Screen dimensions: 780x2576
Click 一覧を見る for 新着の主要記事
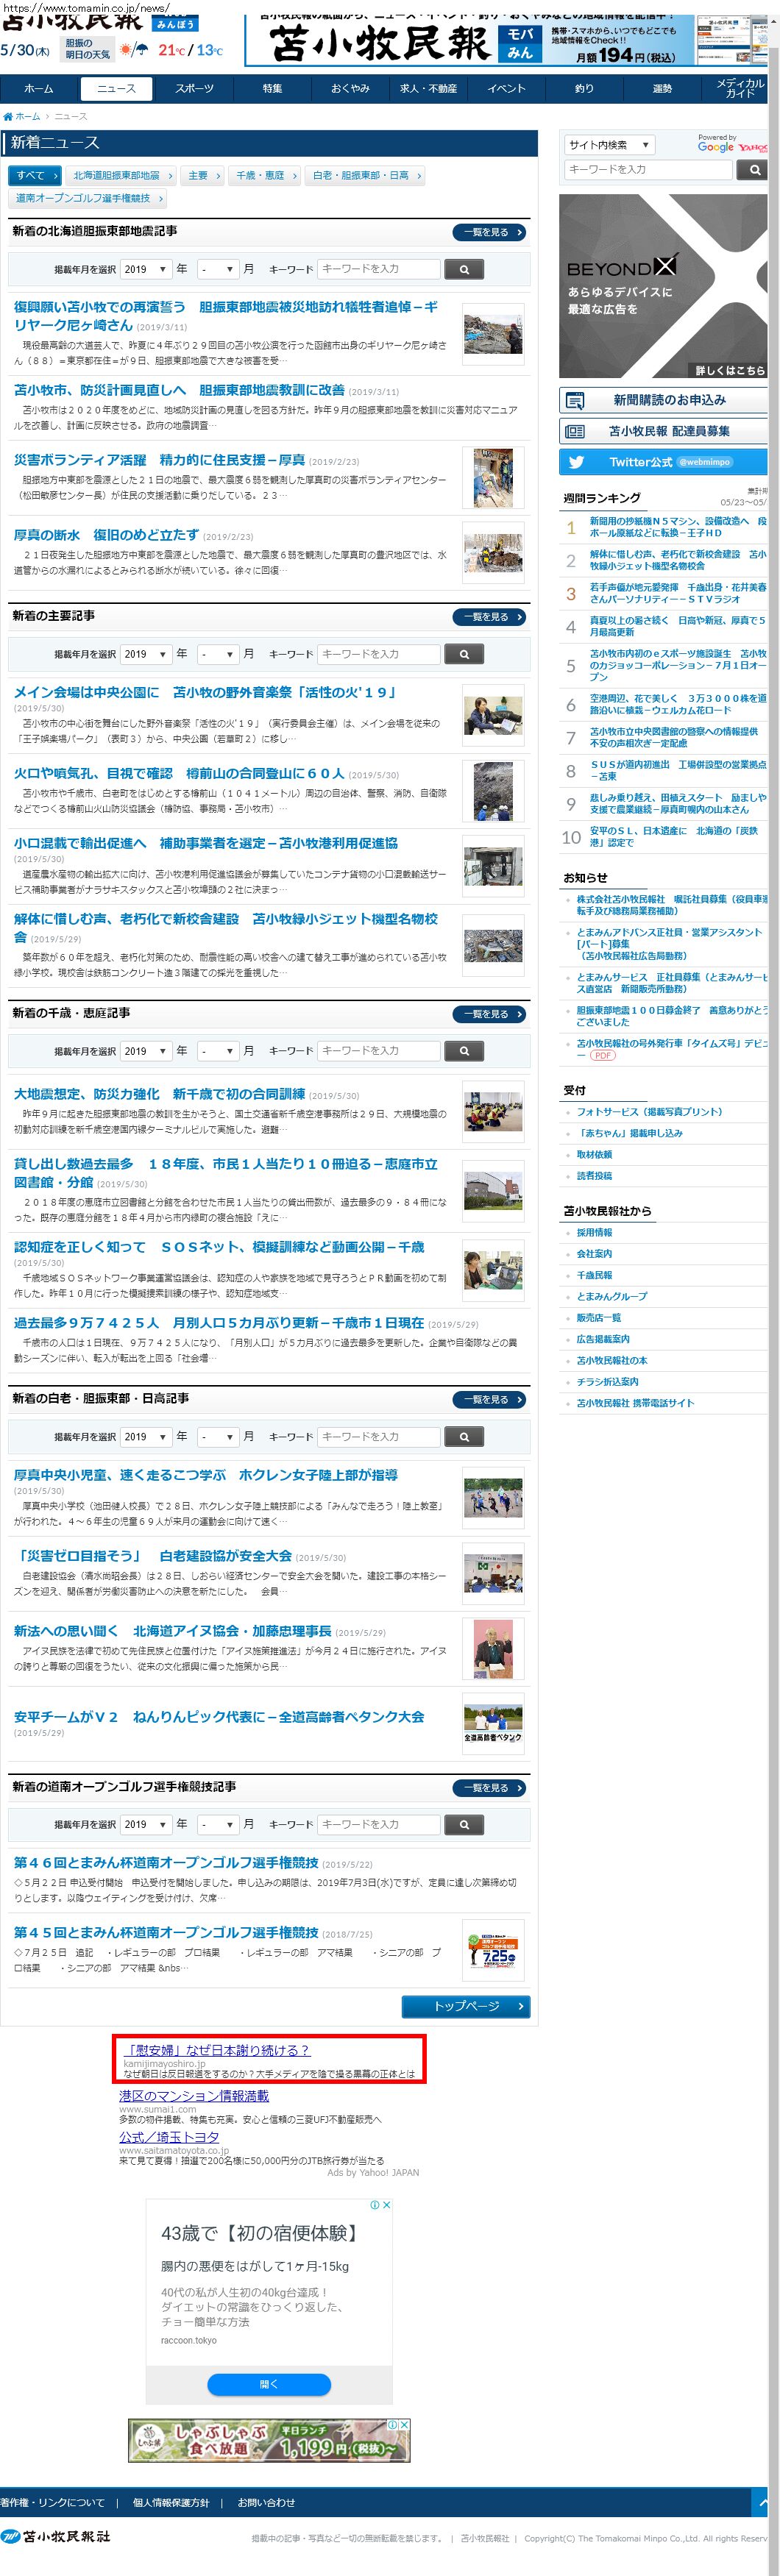(489, 617)
